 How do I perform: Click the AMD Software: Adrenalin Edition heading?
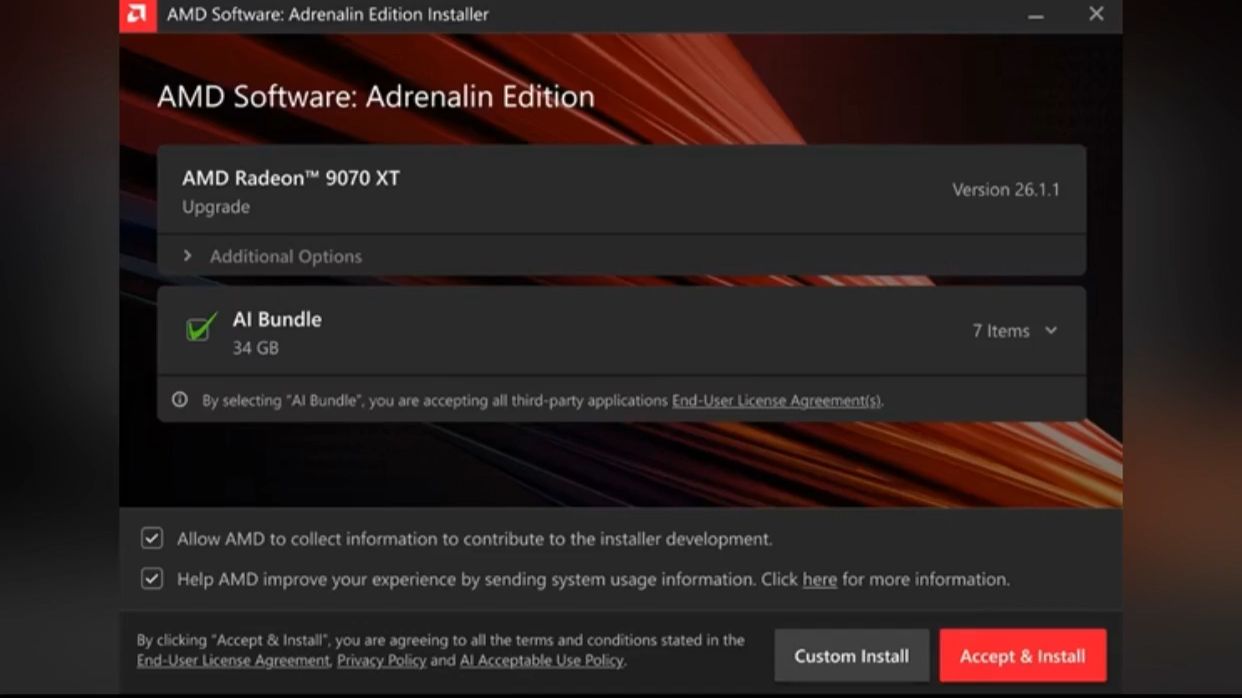click(376, 96)
